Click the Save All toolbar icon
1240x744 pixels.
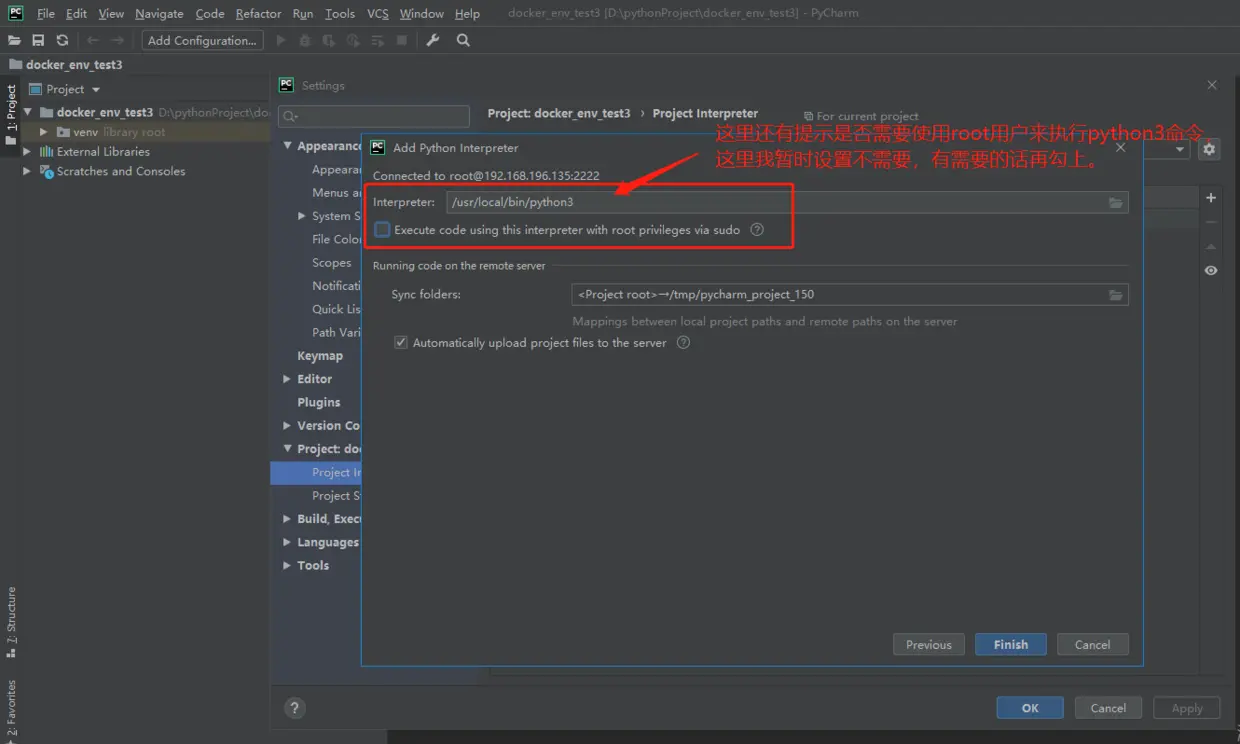pos(38,40)
